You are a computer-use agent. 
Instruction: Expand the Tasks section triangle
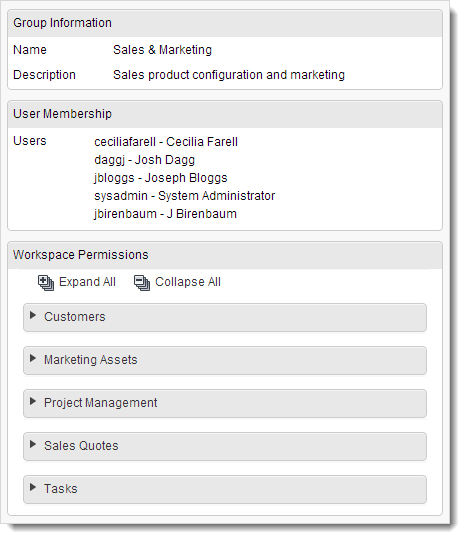(33, 487)
